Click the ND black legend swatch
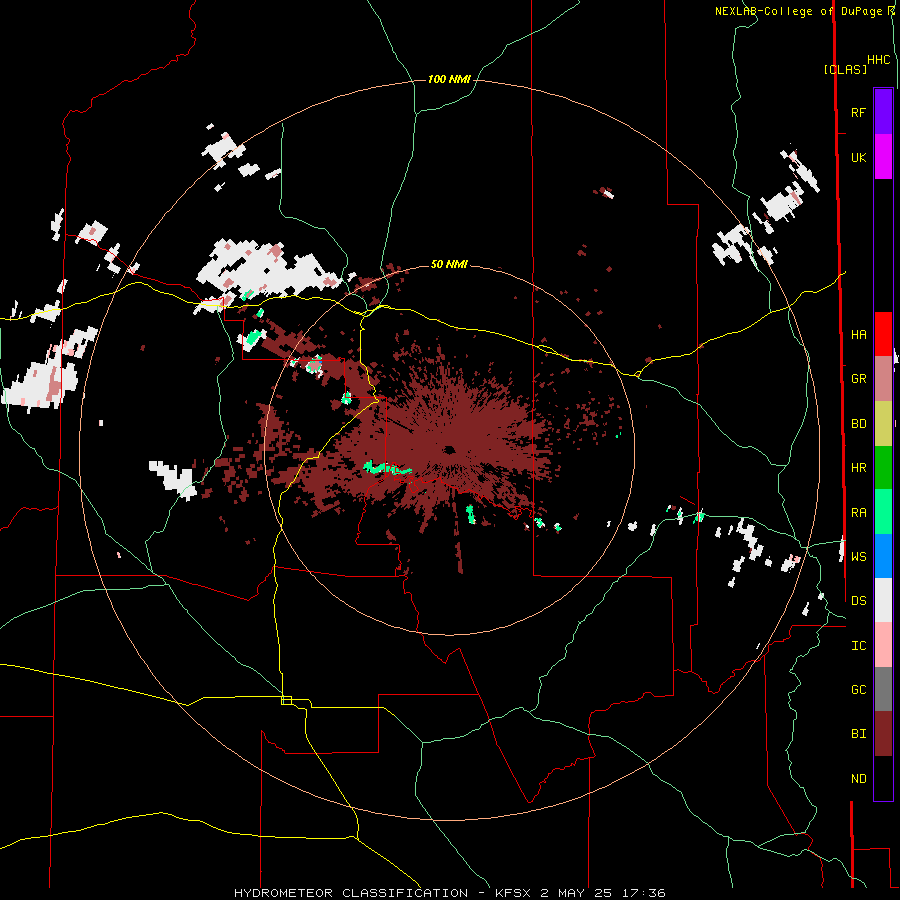Viewport: 900px width, 900px height. 883,778
